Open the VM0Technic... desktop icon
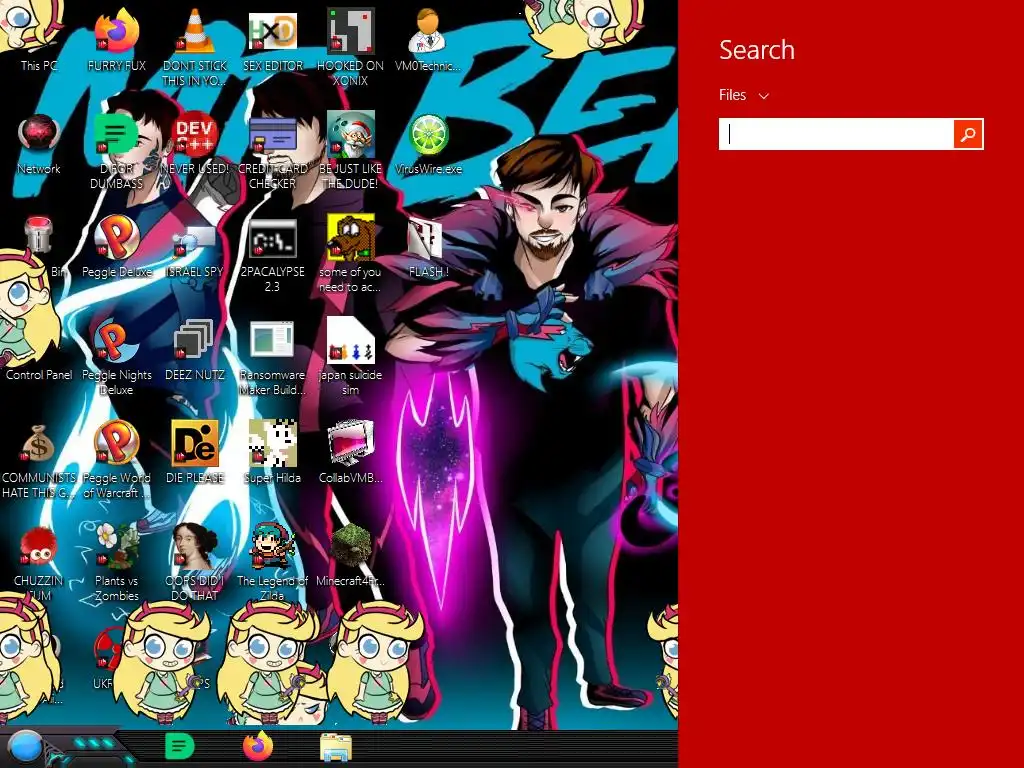Image resolution: width=1024 pixels, height=768 pixels. [428, 40]
